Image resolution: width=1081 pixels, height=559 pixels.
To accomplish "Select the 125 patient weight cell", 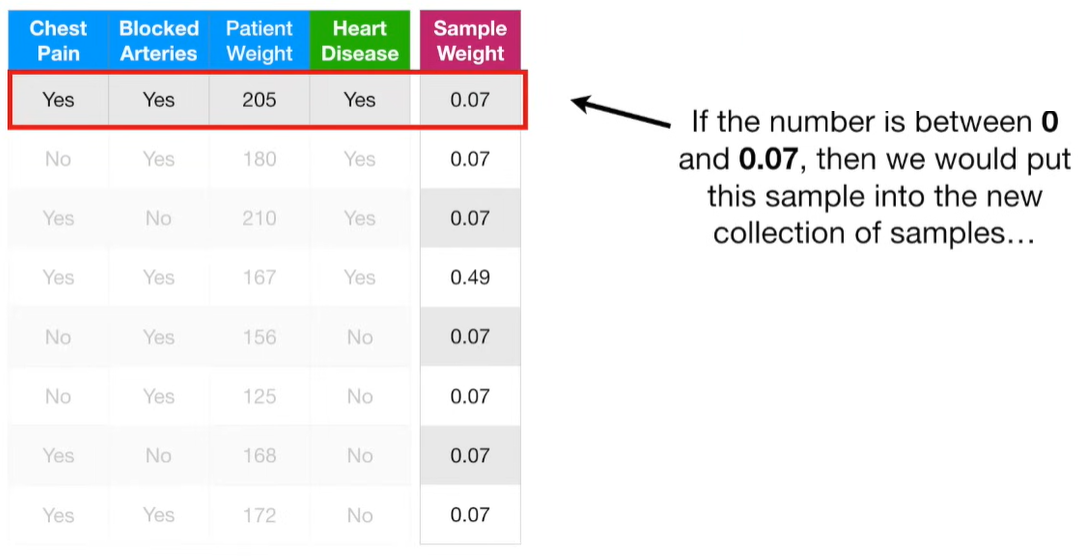I will coord(259,397).
